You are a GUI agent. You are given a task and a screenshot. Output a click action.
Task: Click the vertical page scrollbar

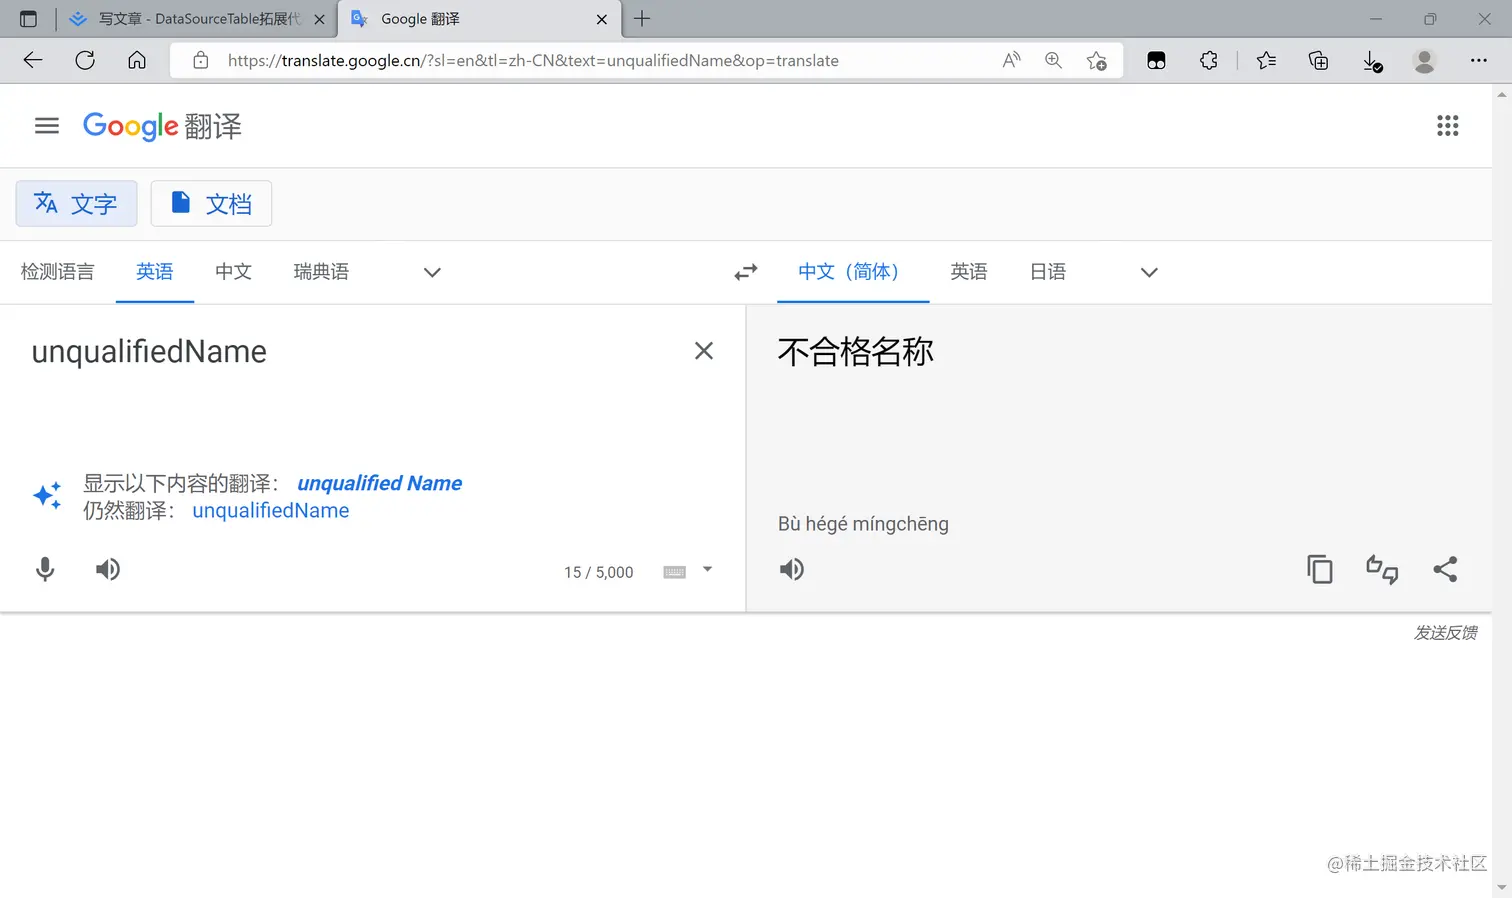[1502, 491]
